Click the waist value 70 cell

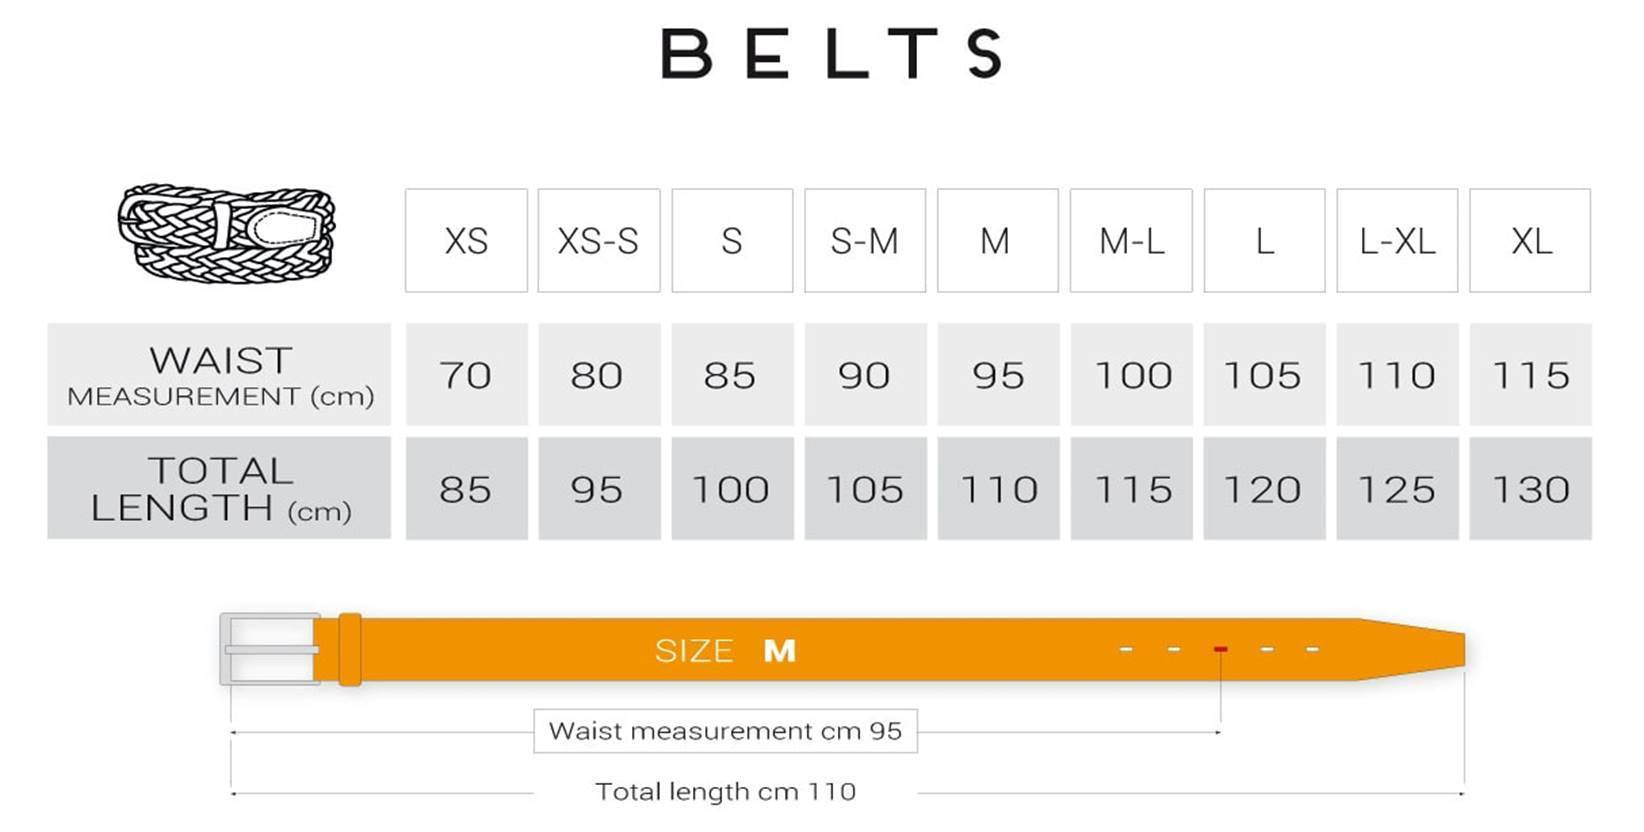coord(466,375)
